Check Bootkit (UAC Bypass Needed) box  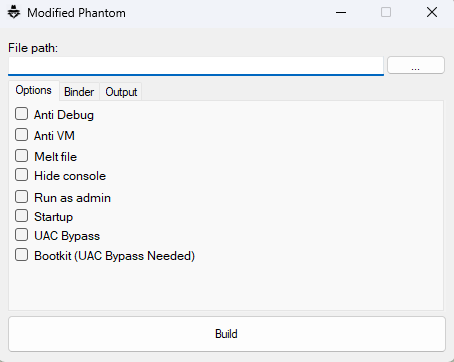click(x=21, y=255)
